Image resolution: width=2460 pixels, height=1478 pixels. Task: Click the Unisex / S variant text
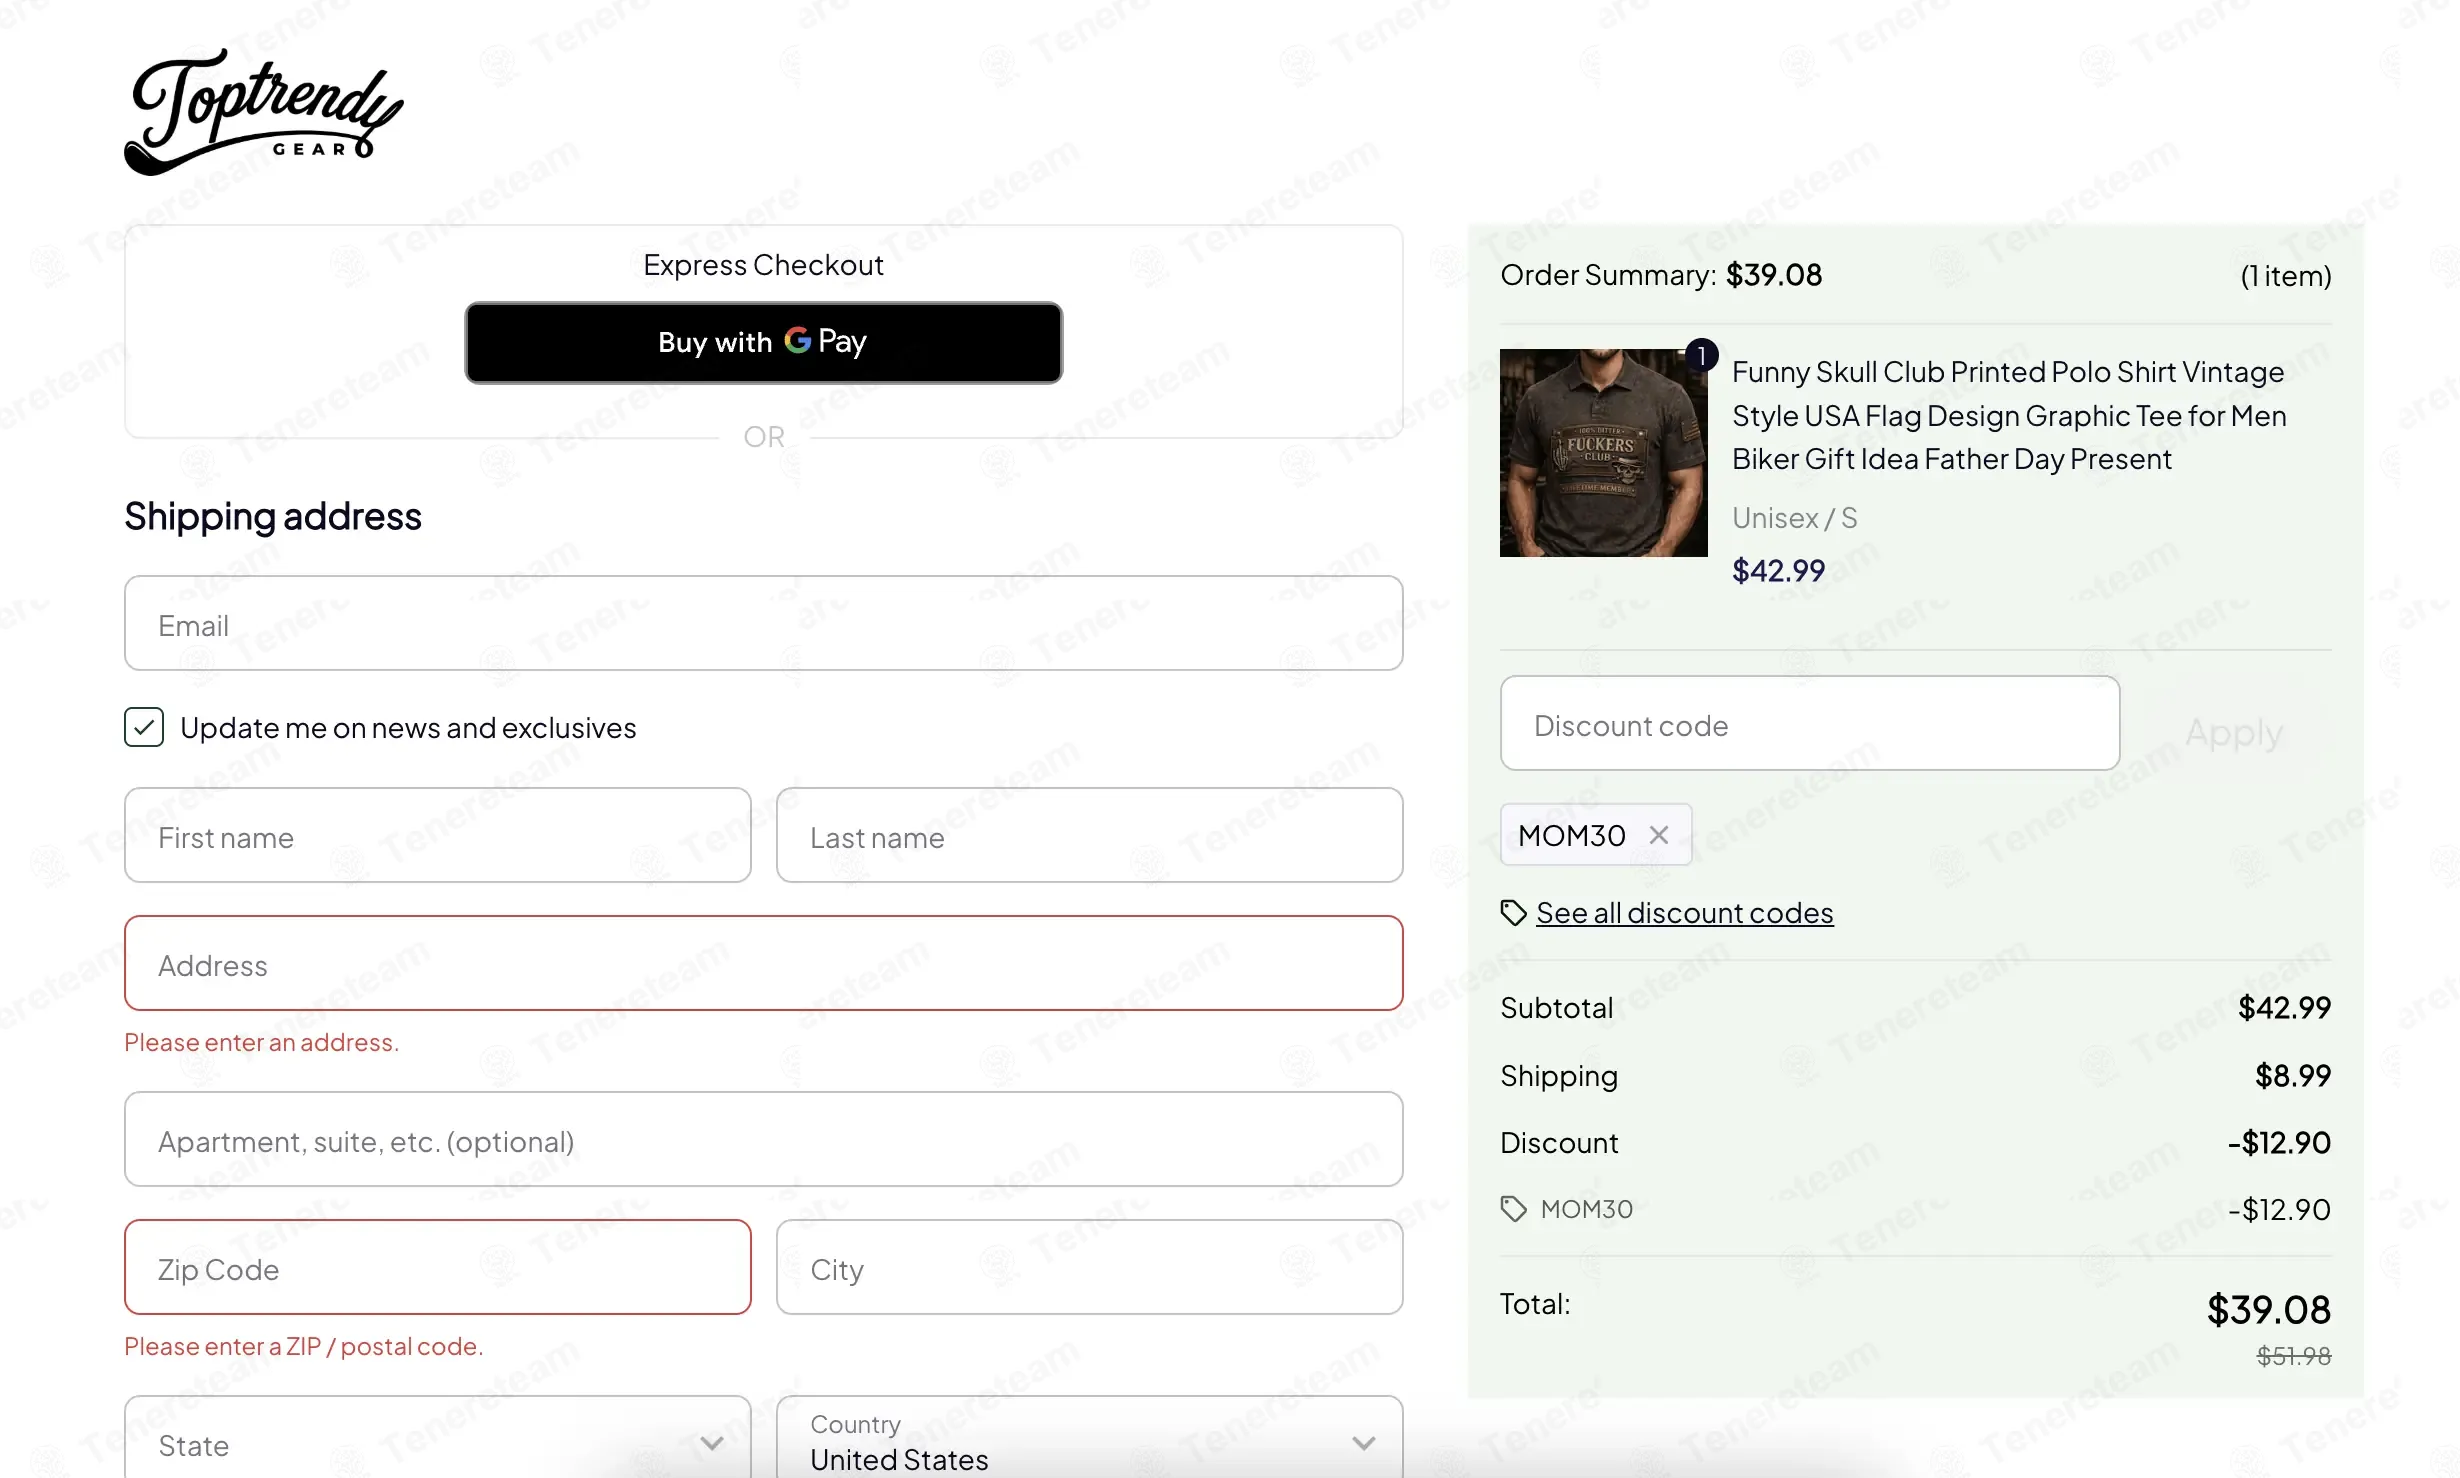tap(1794, 518)
